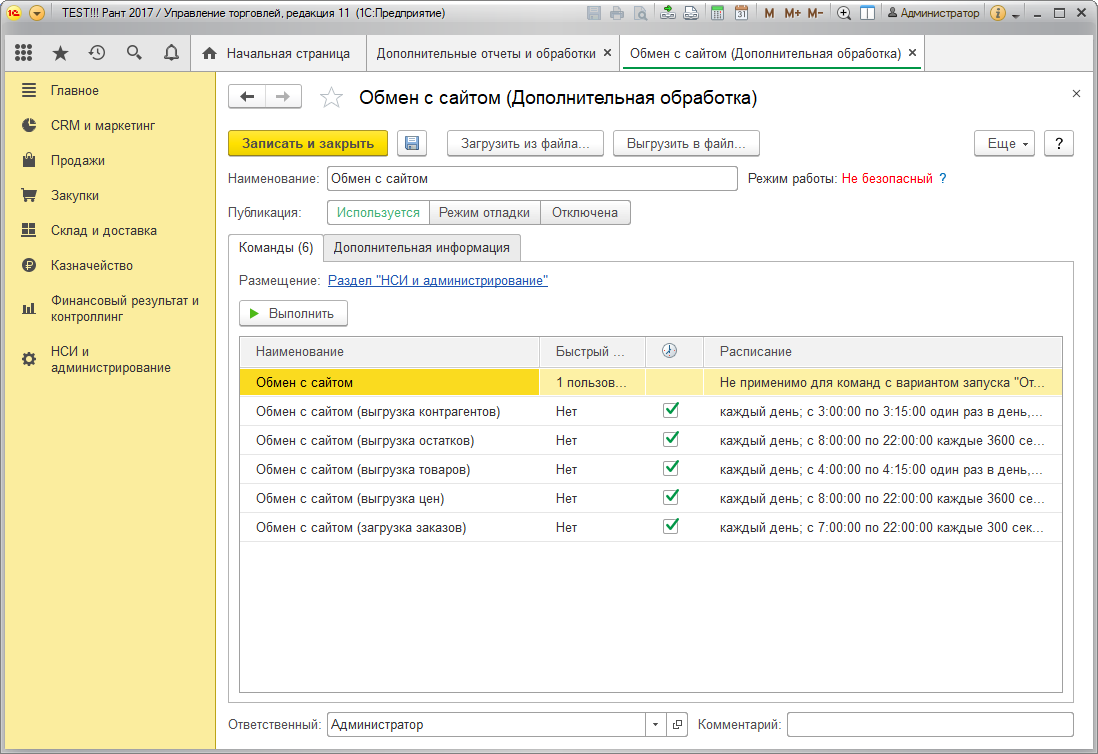
Task: Click the search magnifier icon
Action: pos(134,53)
